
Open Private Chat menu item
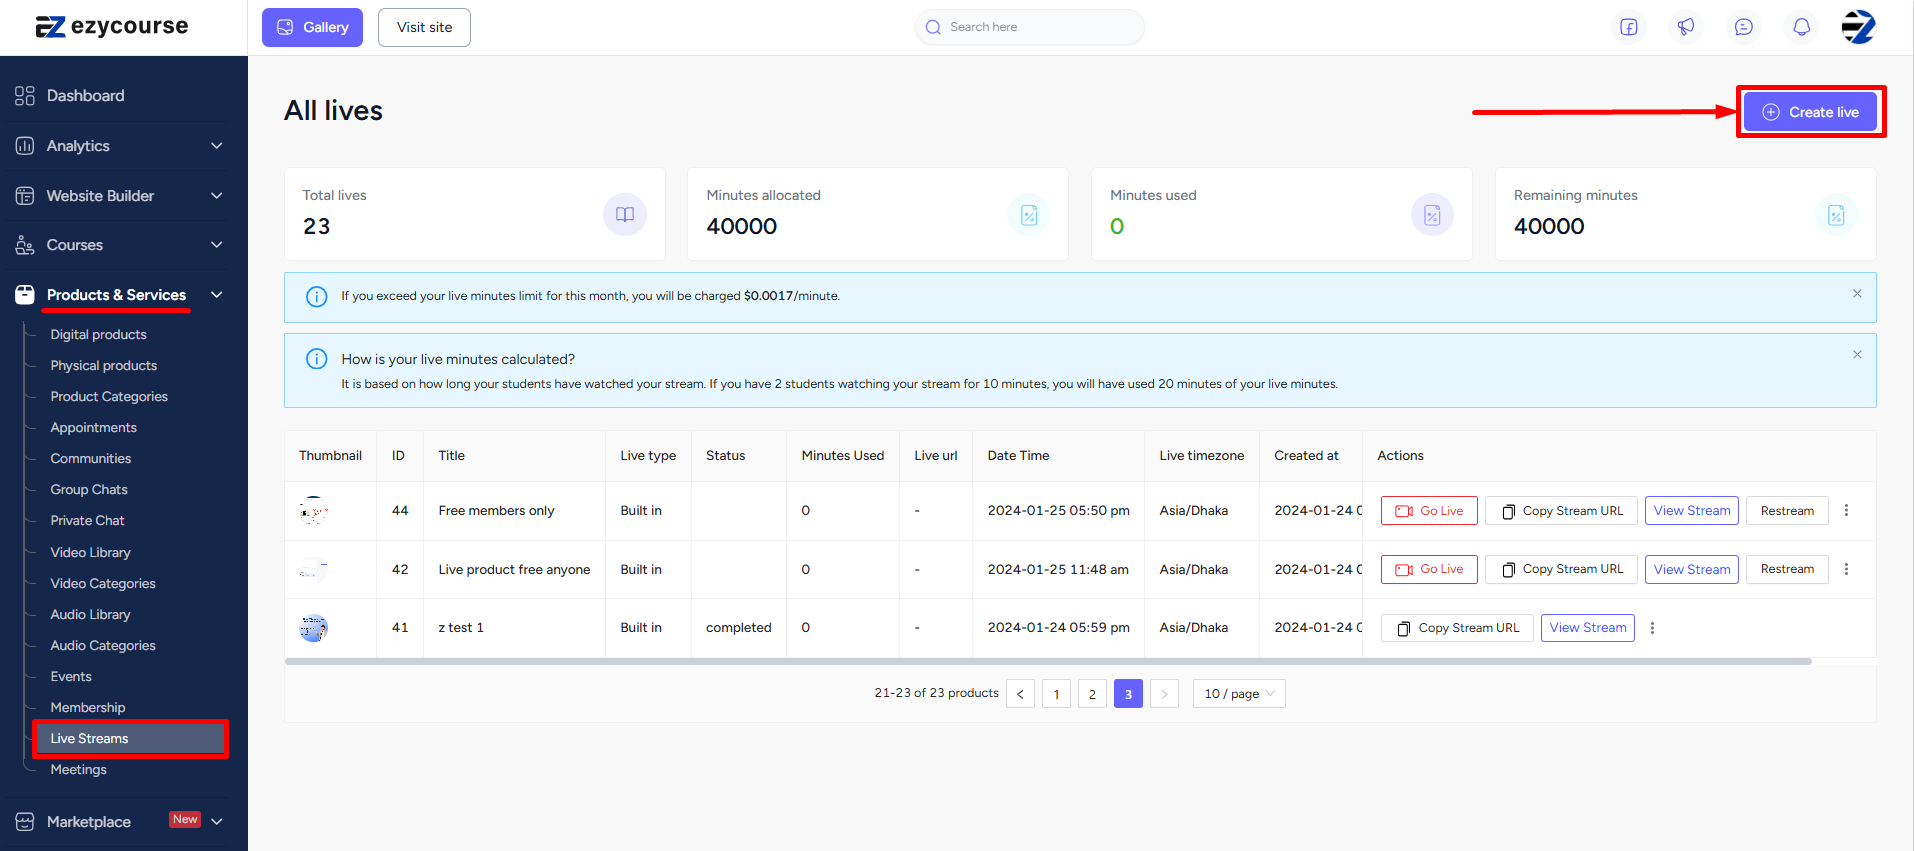coord(88,521)
